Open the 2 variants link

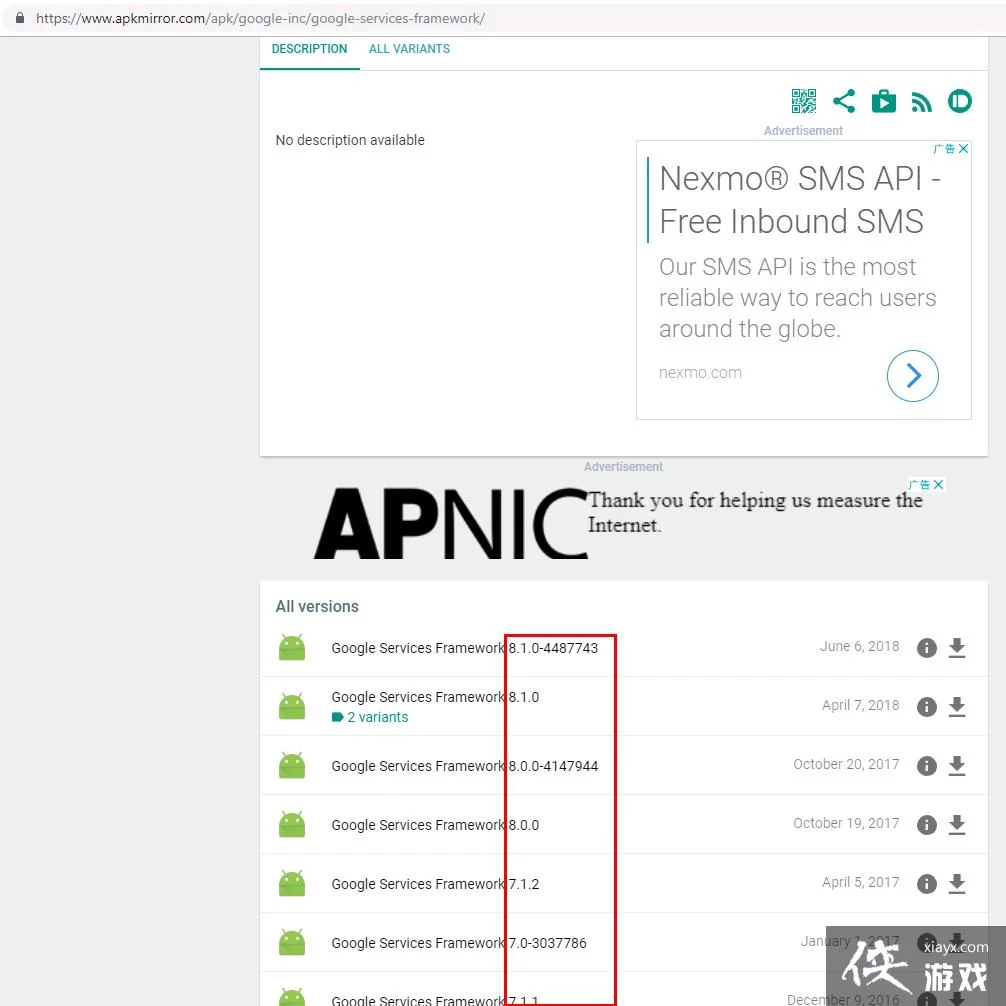click(x=370, y=717)
